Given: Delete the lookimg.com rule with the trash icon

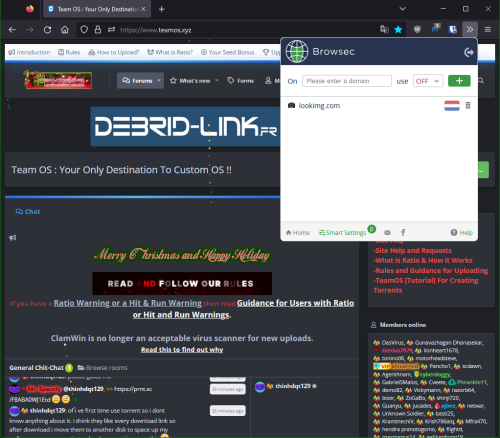Looking at the screenshot, I should [468, 105].
